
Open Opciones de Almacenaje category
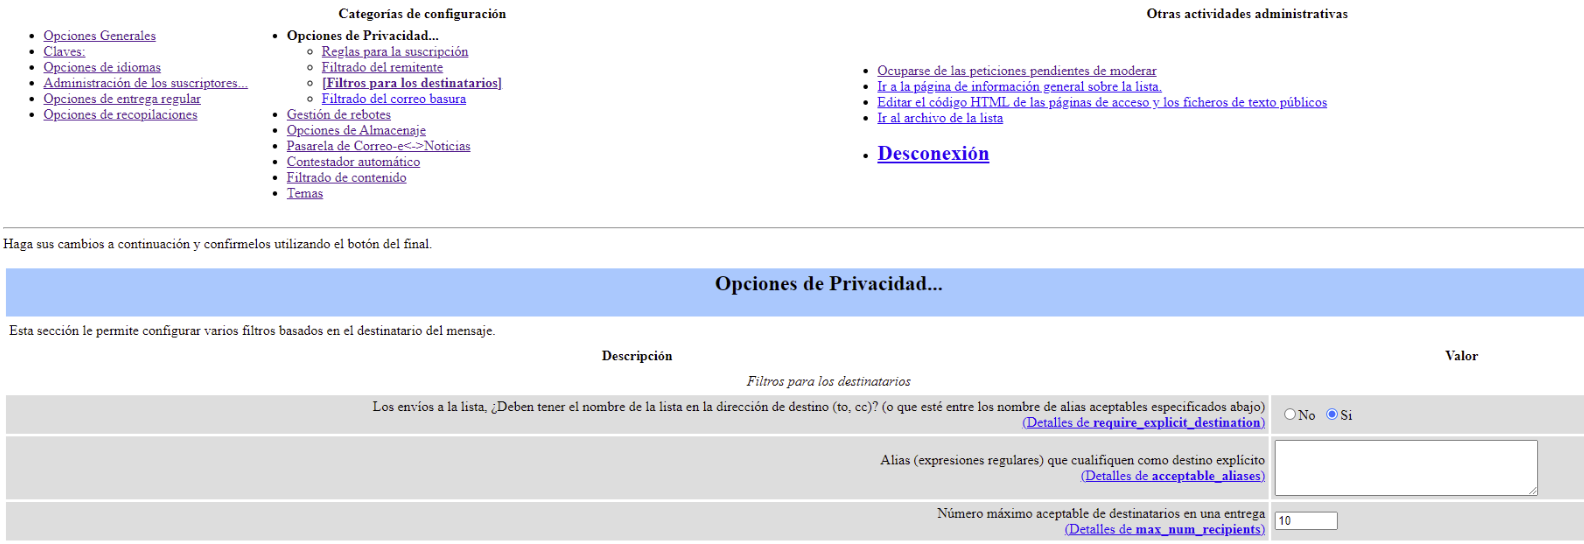[356, 131]
